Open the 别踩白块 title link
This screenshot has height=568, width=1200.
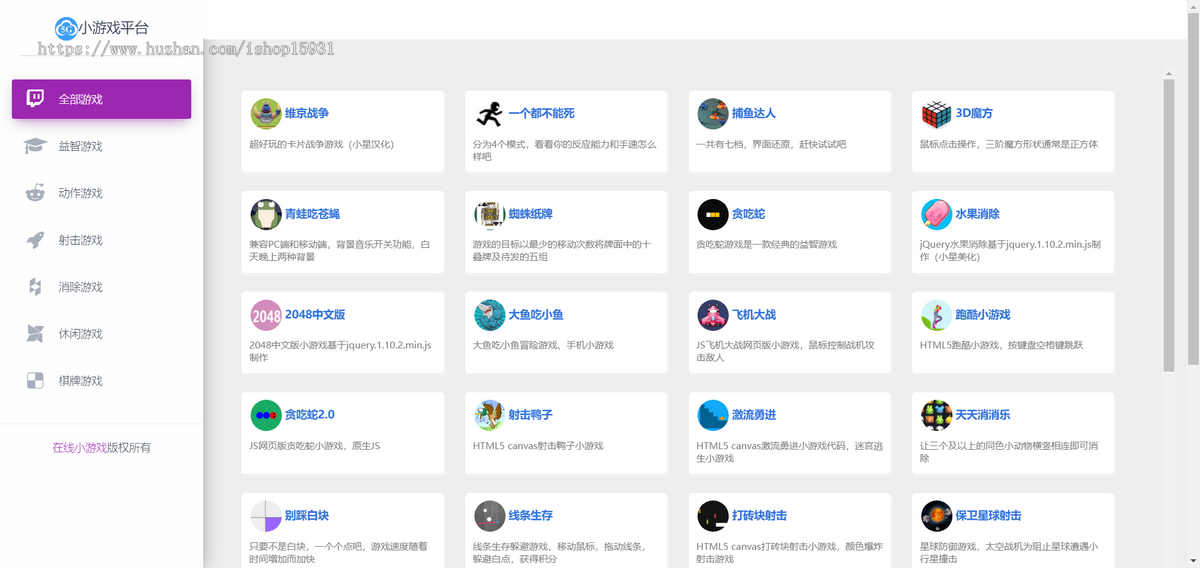point(307,516)
